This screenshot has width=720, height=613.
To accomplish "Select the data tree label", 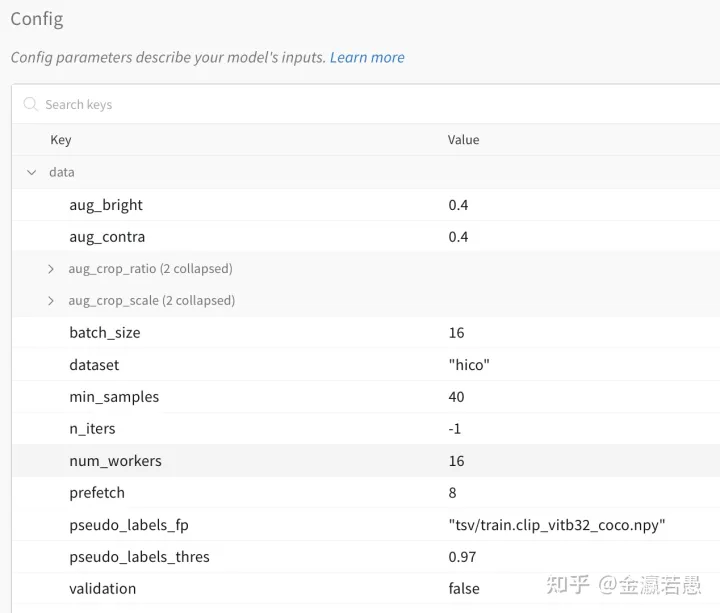I will click(62, 172).
